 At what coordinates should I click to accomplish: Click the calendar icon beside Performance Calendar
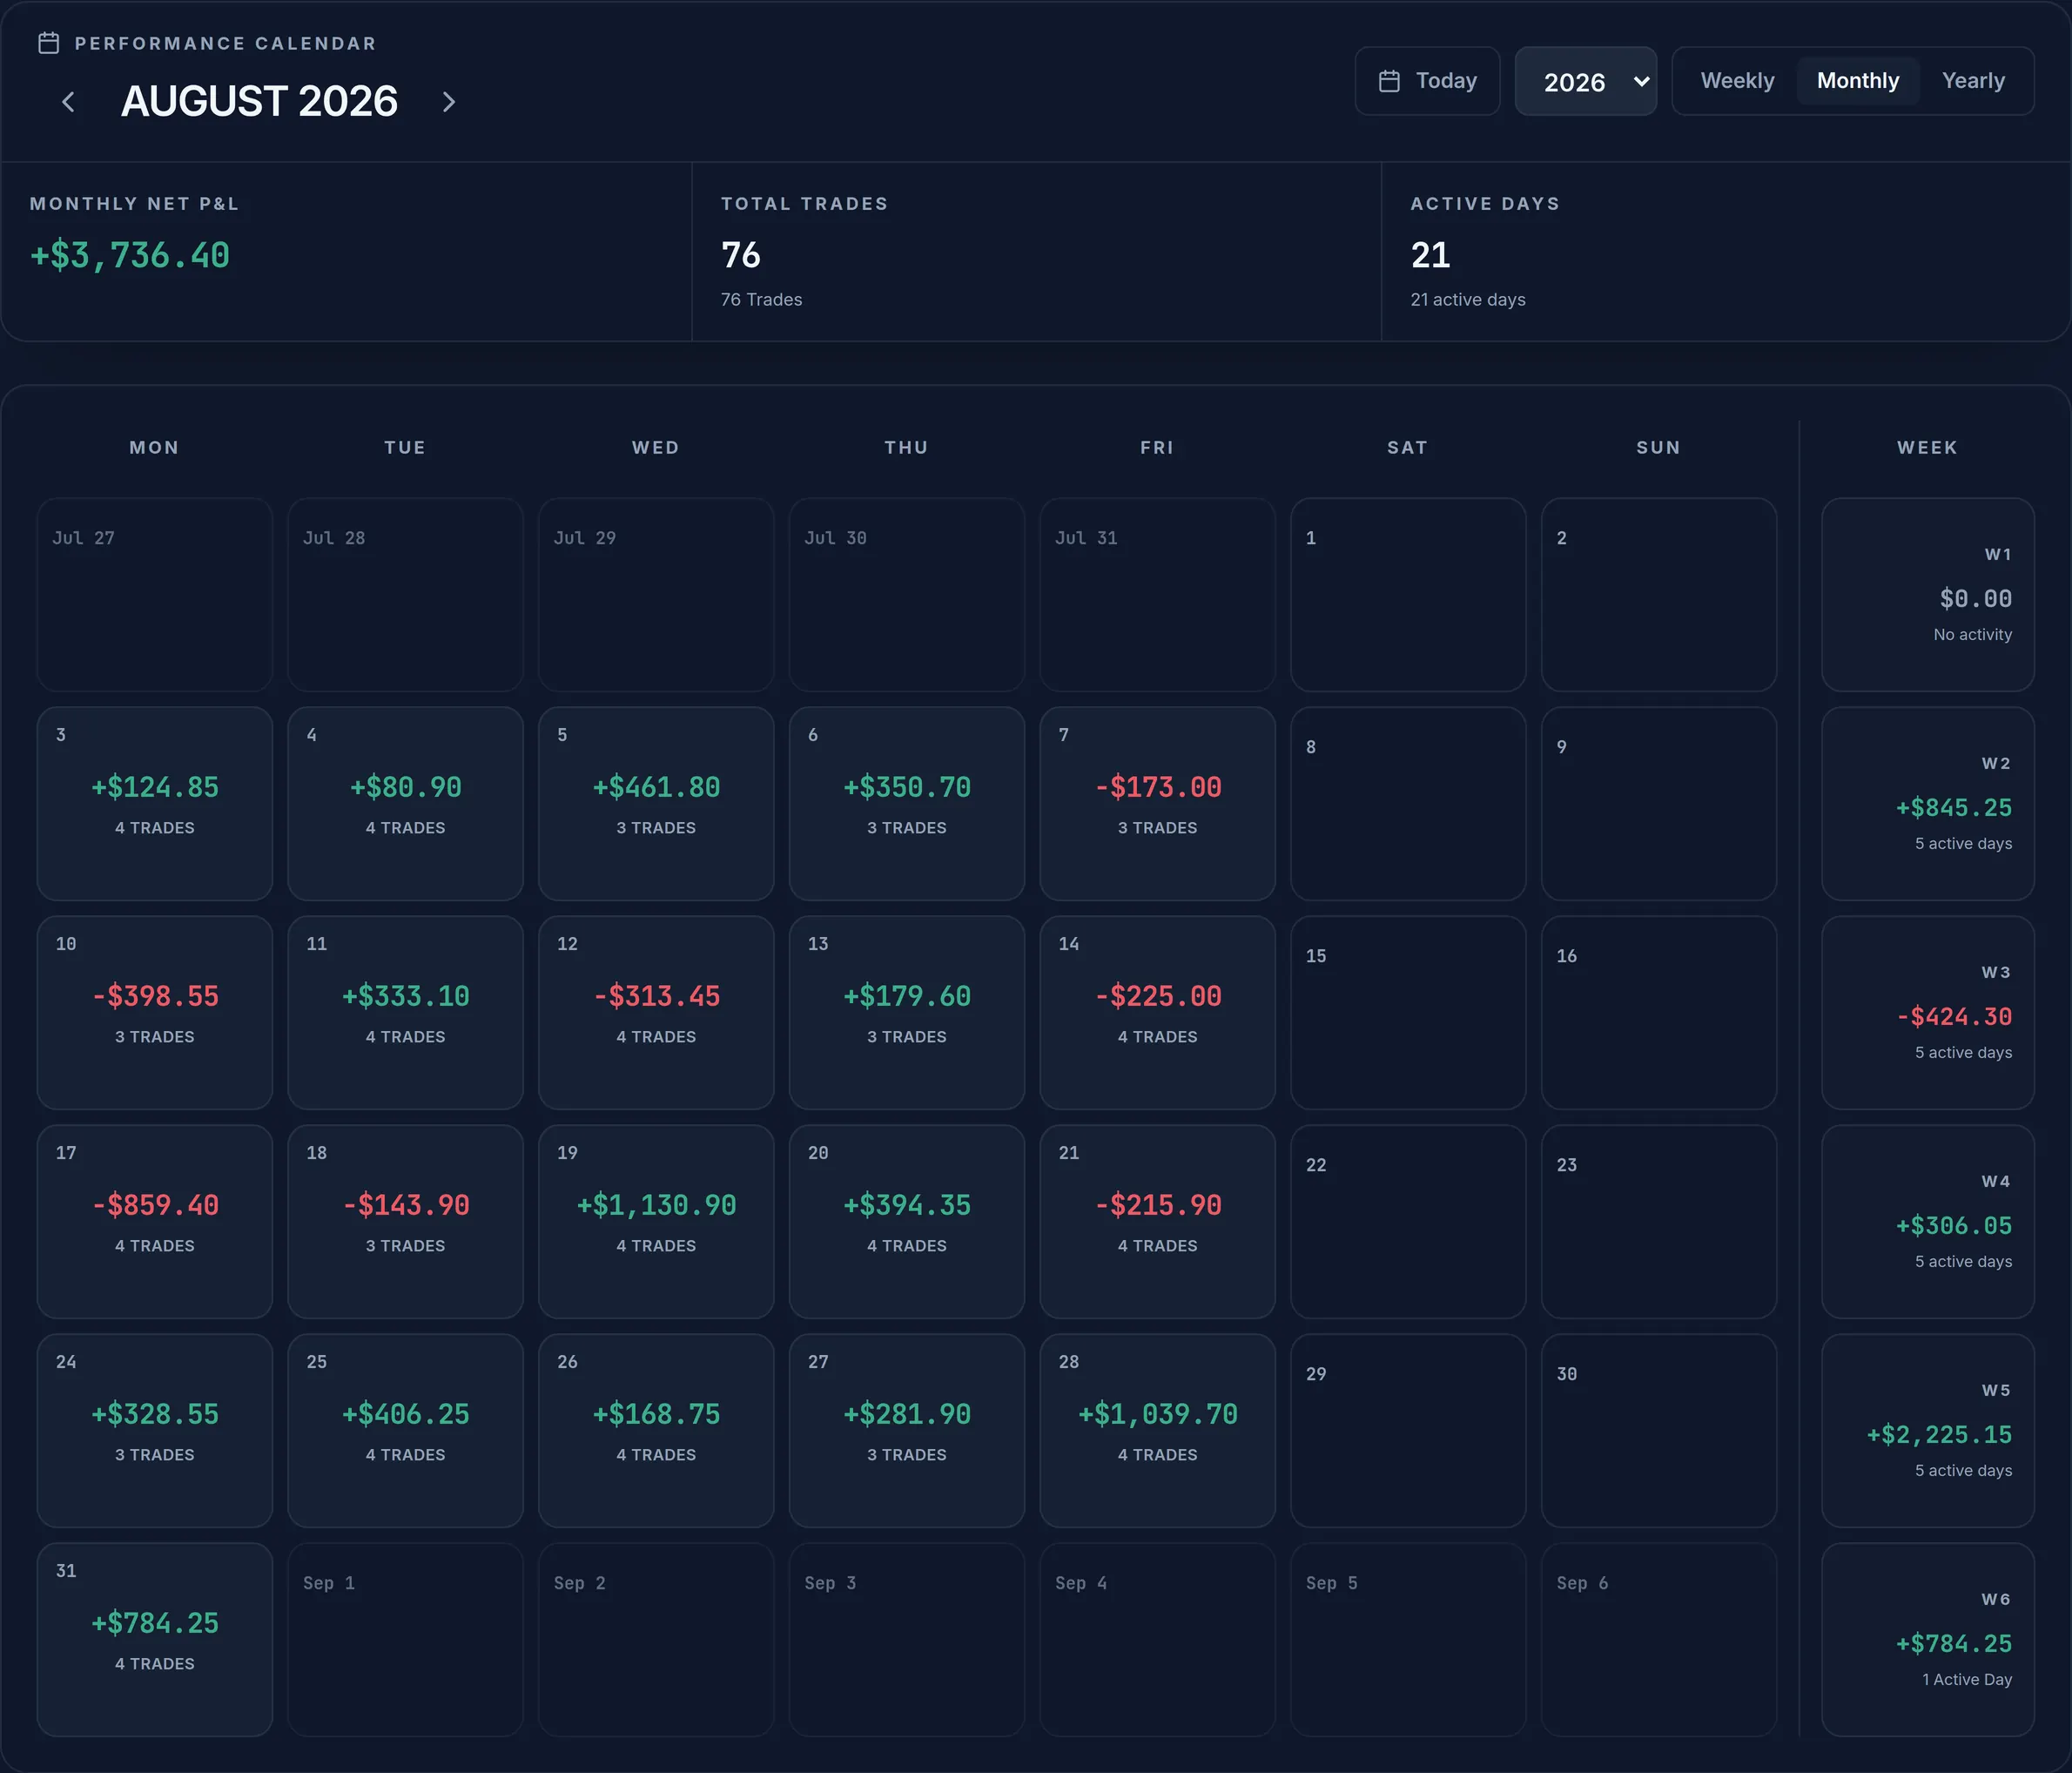coord(48,43)
